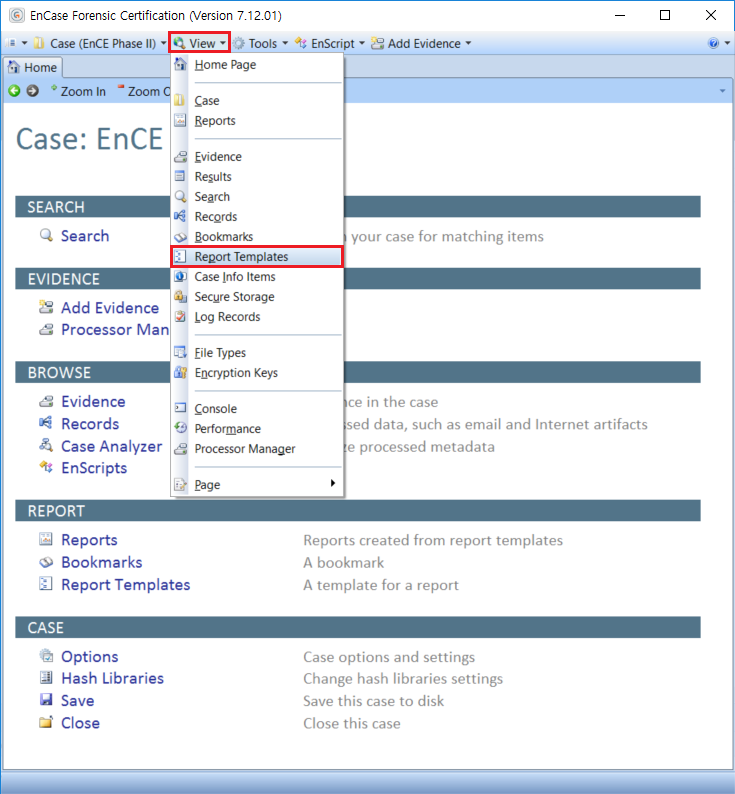Open the Case (EnCE Phase II) dropdown menu

pyautogui.click(x=100, y=44)
